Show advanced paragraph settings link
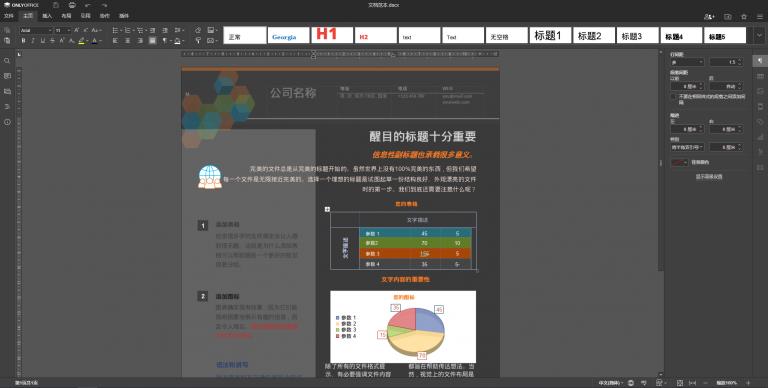This screenshot has width=768, height=388. pyautogui.click(x=709, y=177)
